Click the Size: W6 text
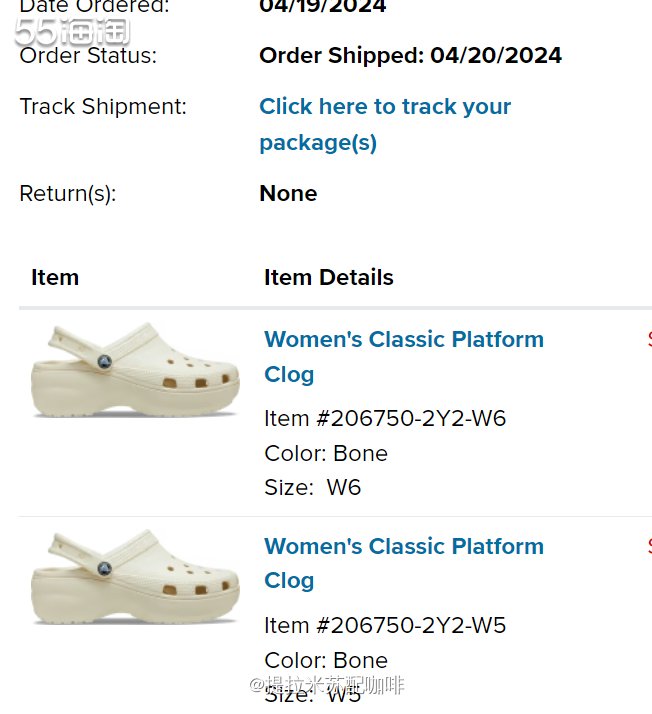652x714 pixels. (312, 487)
